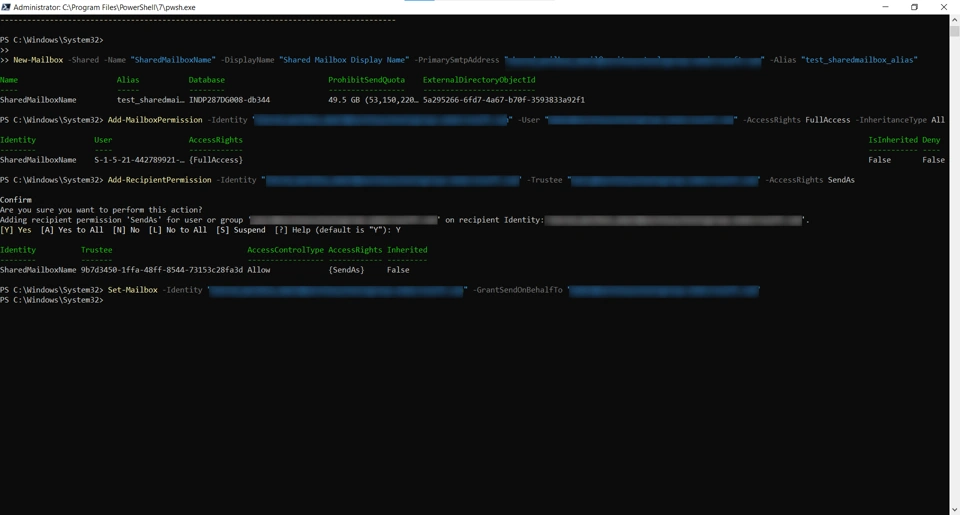Screen dimensions: 960x515
Task: Click the Deny column header
Action: coord(931,140)
